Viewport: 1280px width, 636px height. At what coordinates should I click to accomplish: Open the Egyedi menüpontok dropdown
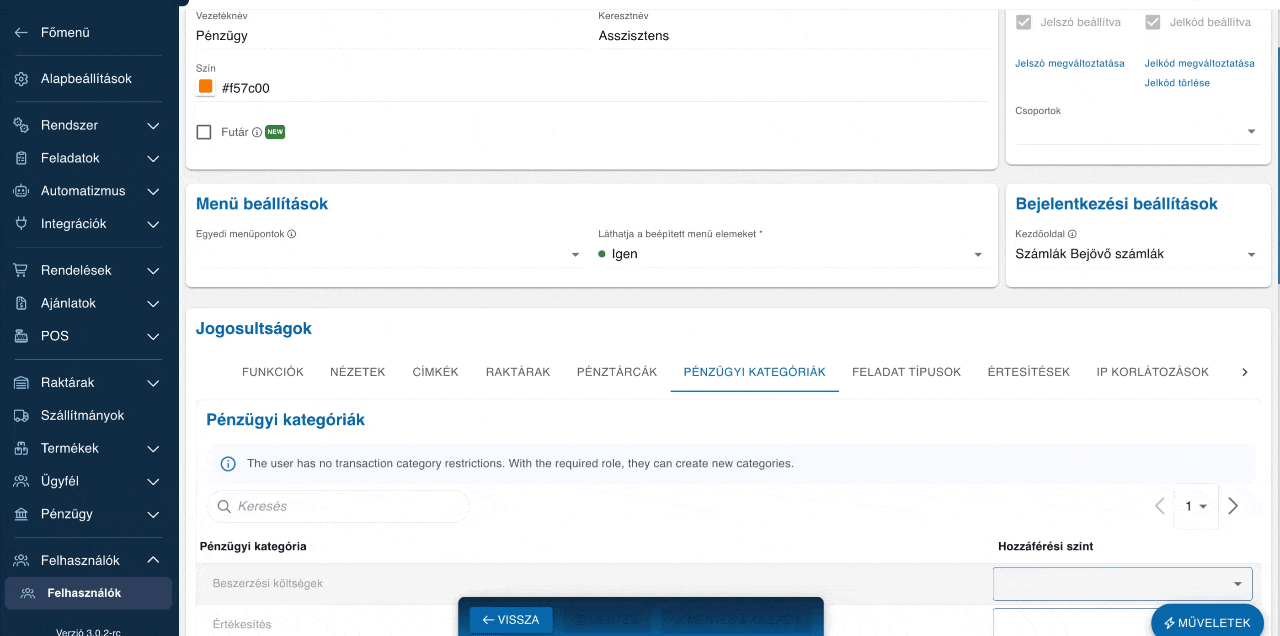[390, 254]
